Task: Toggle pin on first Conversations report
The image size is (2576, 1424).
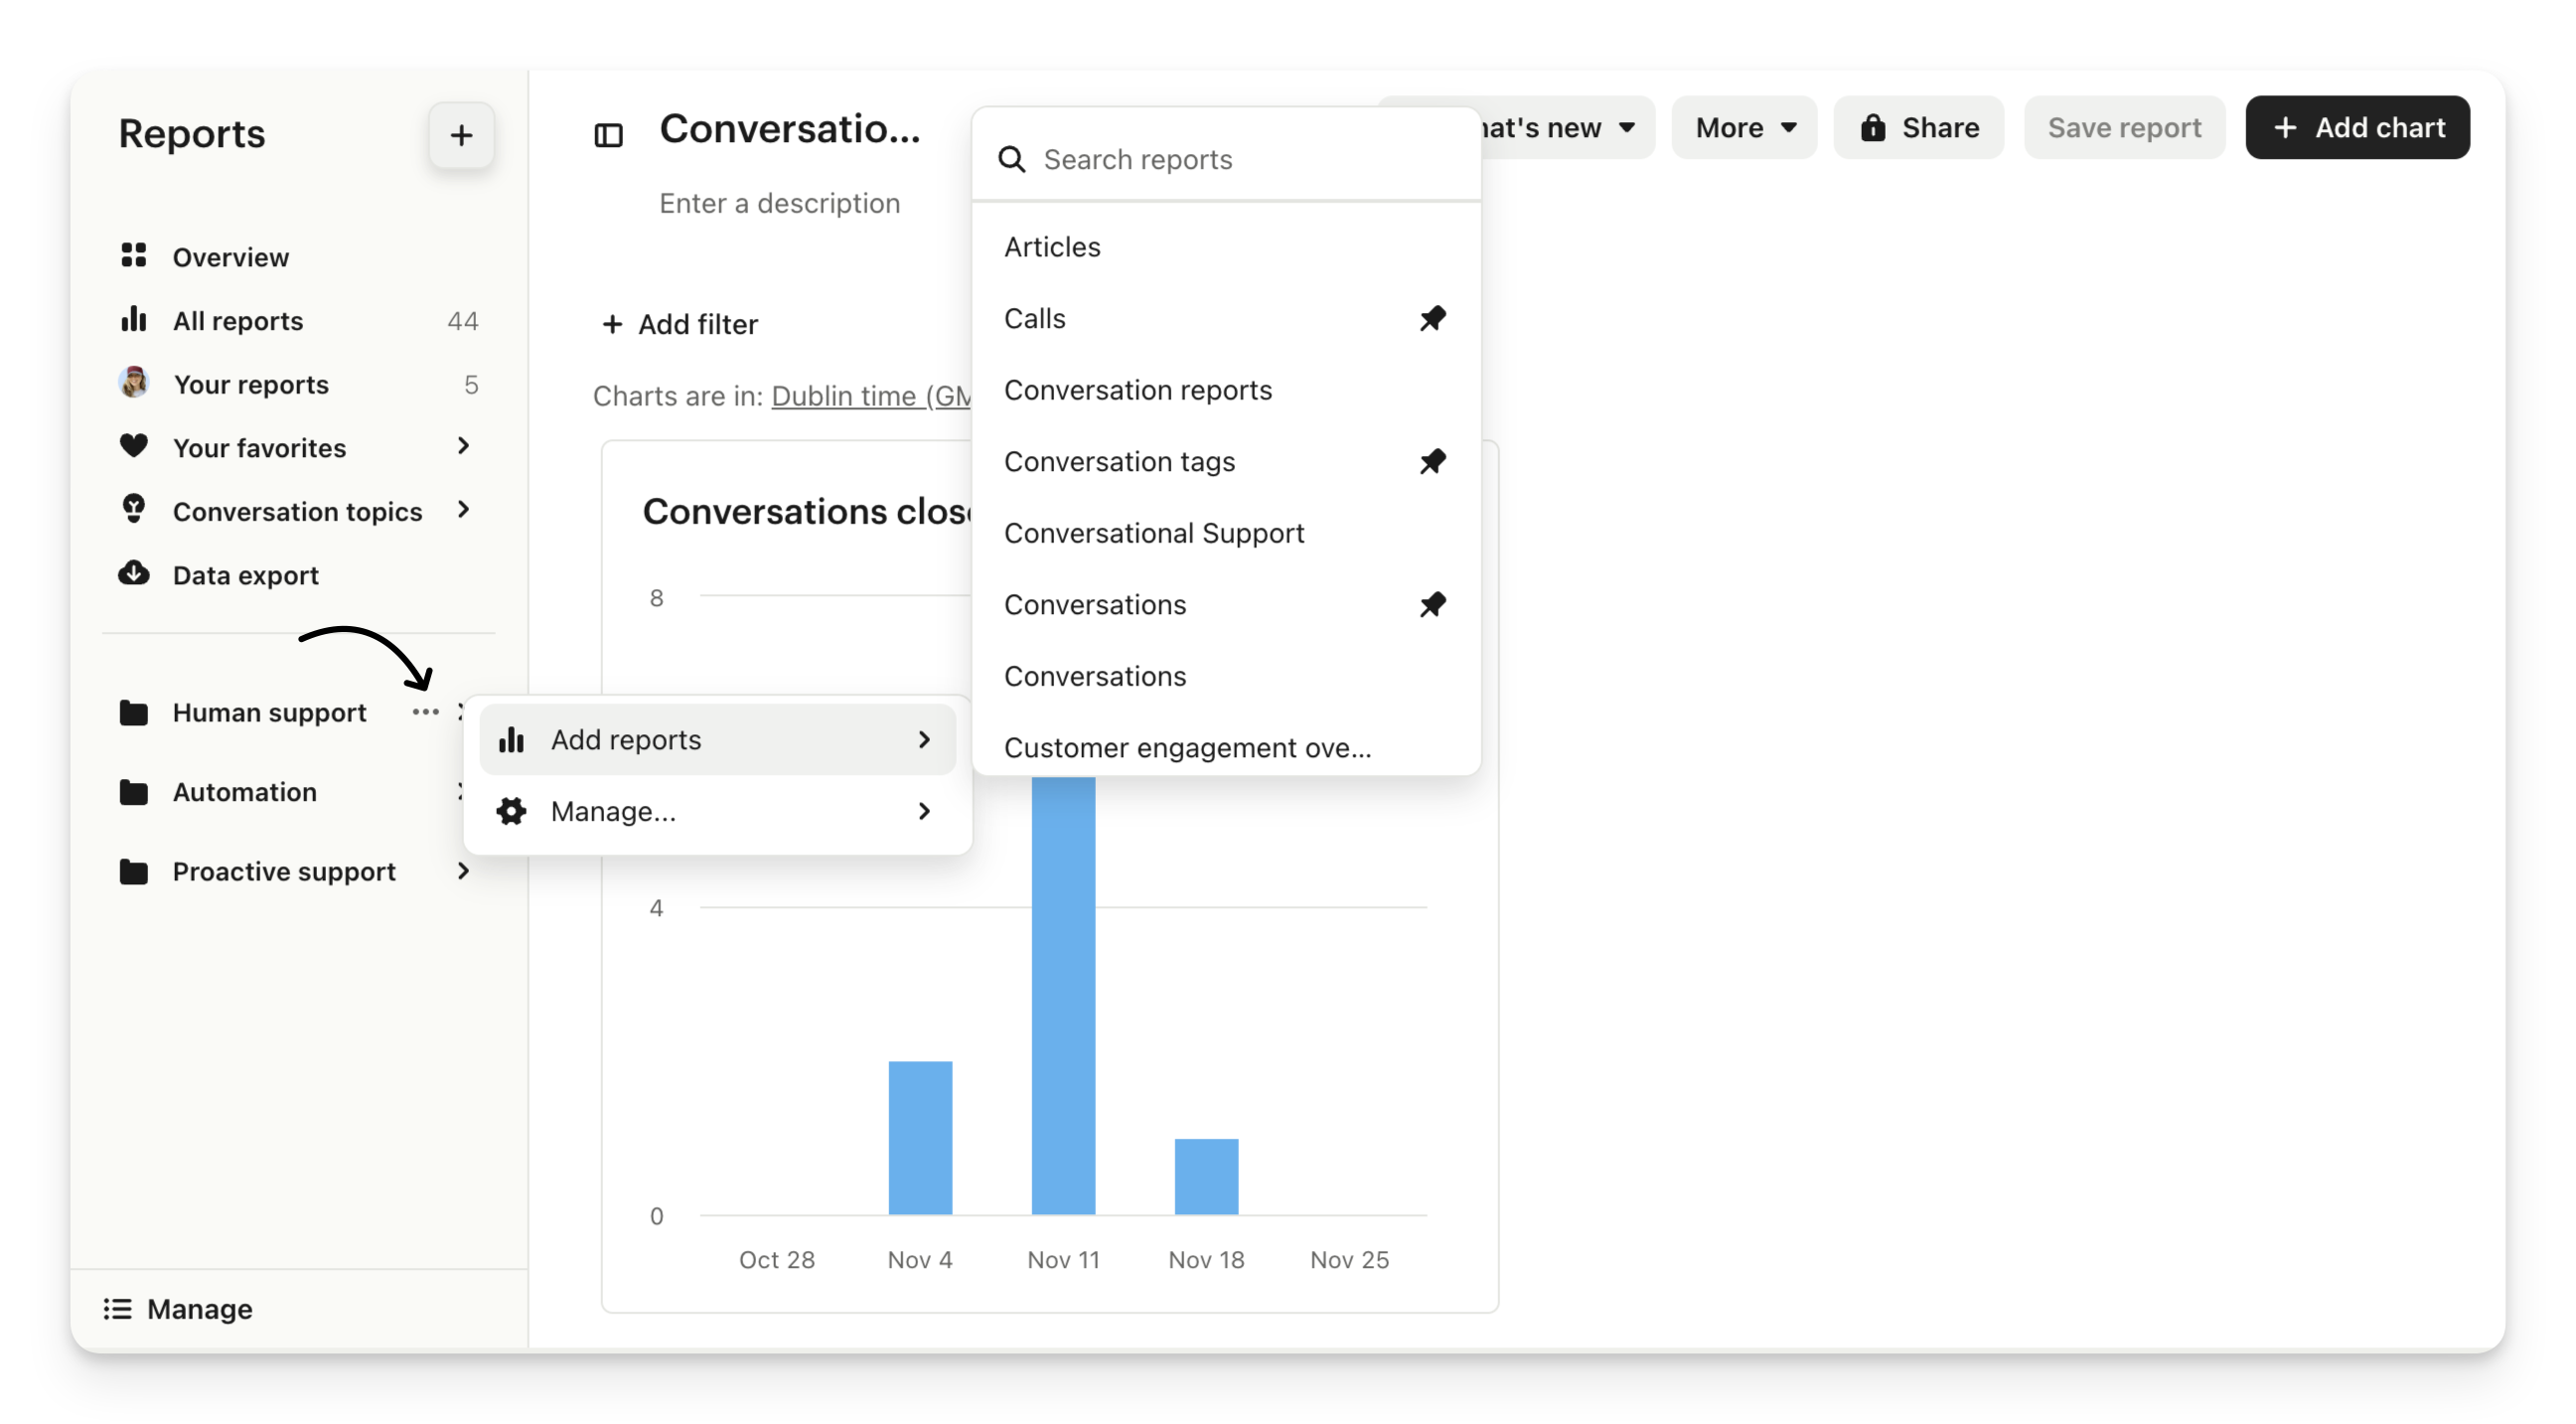Action: pos(1432,604)
